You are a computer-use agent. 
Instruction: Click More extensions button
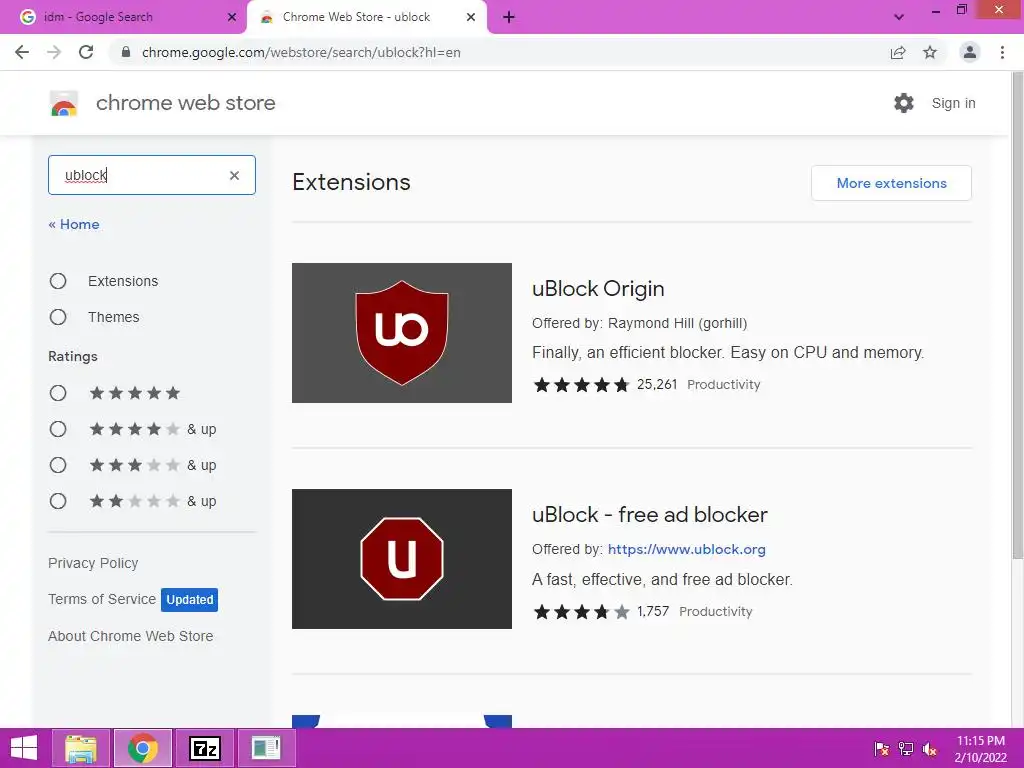click(x=891, y=183)
